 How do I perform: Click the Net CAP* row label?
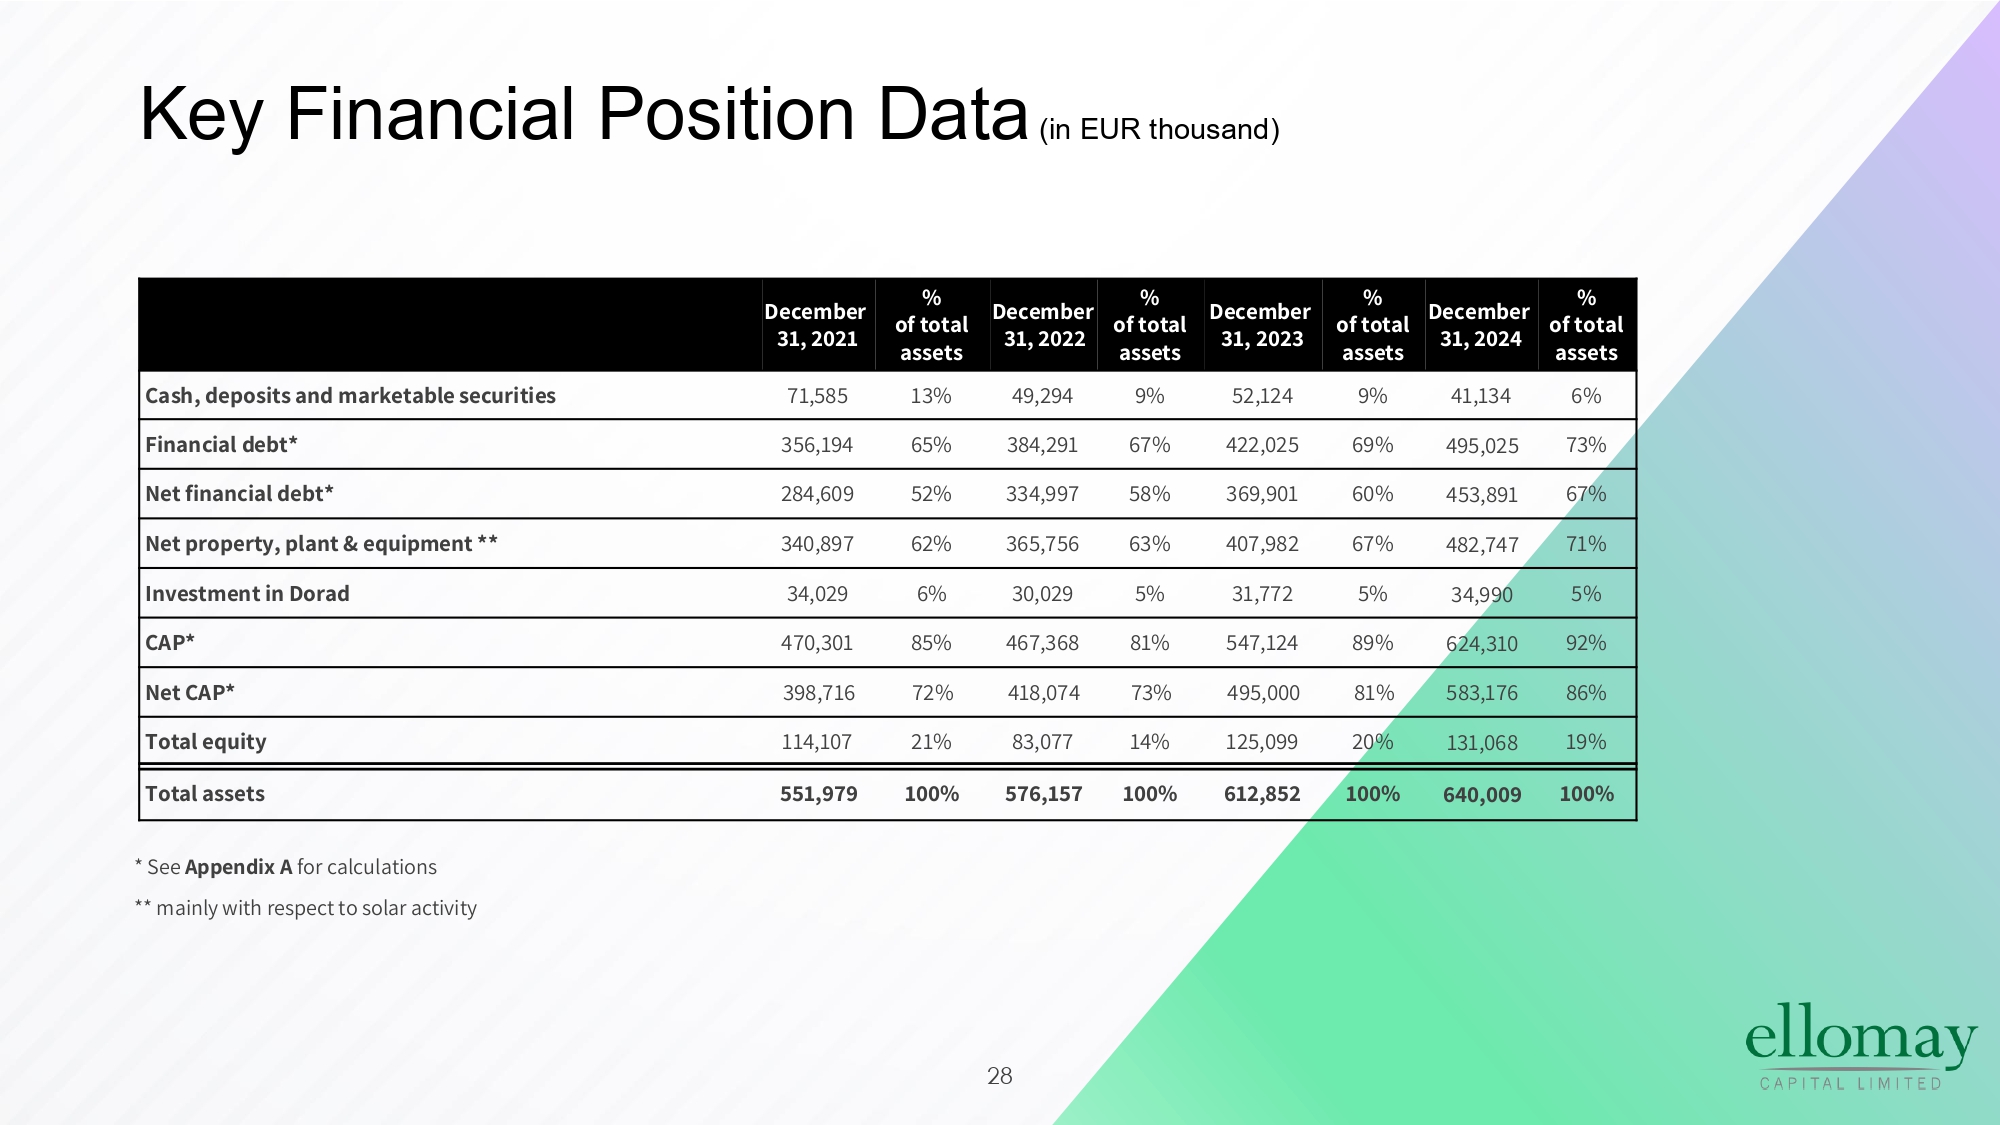point(190,693)
